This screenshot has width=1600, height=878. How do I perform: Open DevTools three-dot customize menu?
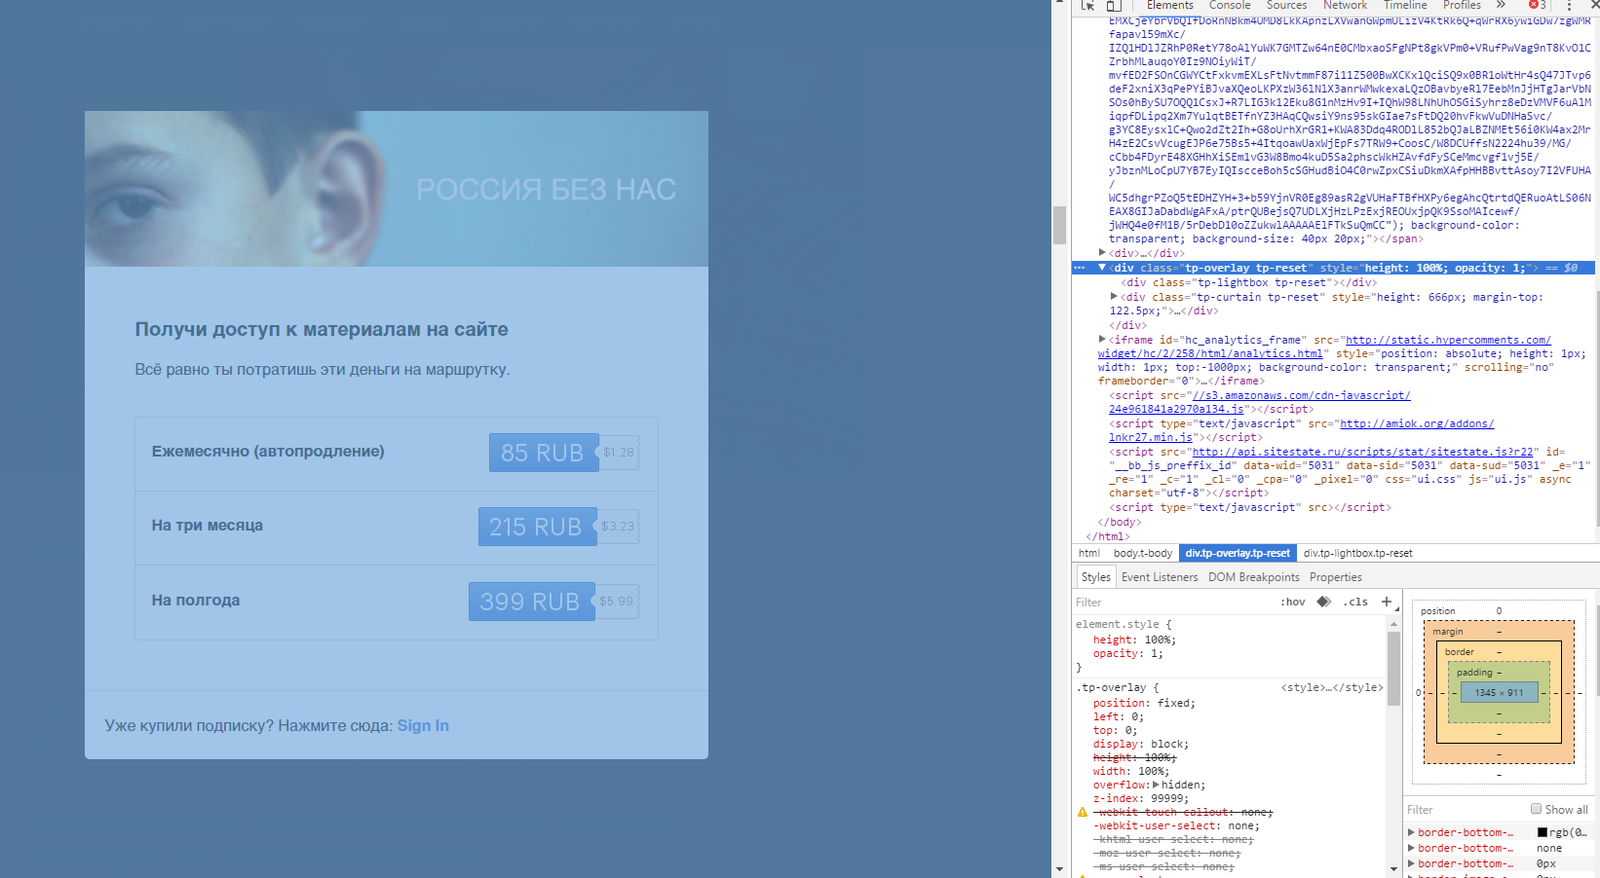coord(1569,6)
